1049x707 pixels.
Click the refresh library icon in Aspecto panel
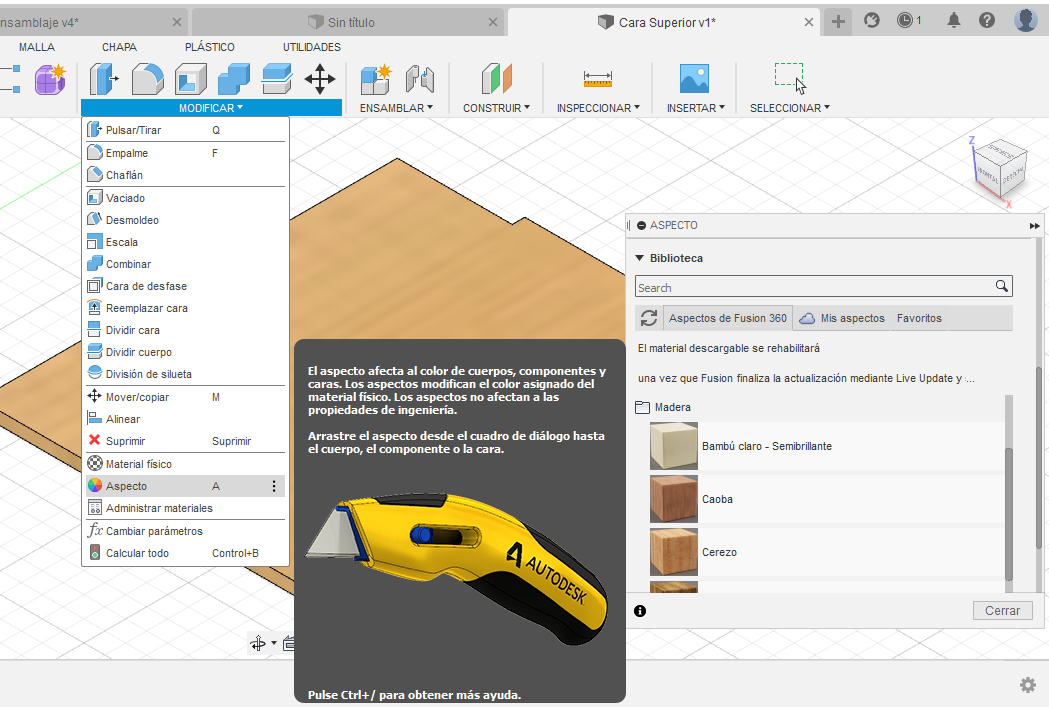[648, 318]
